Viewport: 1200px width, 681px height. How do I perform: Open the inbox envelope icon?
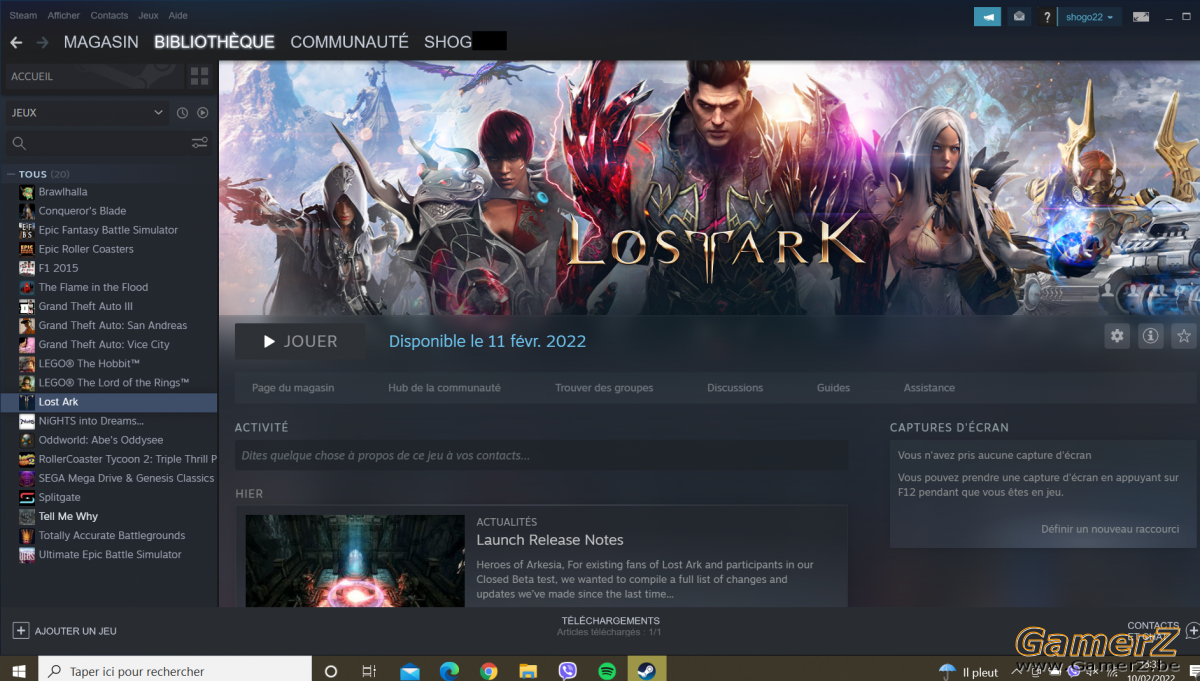pos(1018,17)
